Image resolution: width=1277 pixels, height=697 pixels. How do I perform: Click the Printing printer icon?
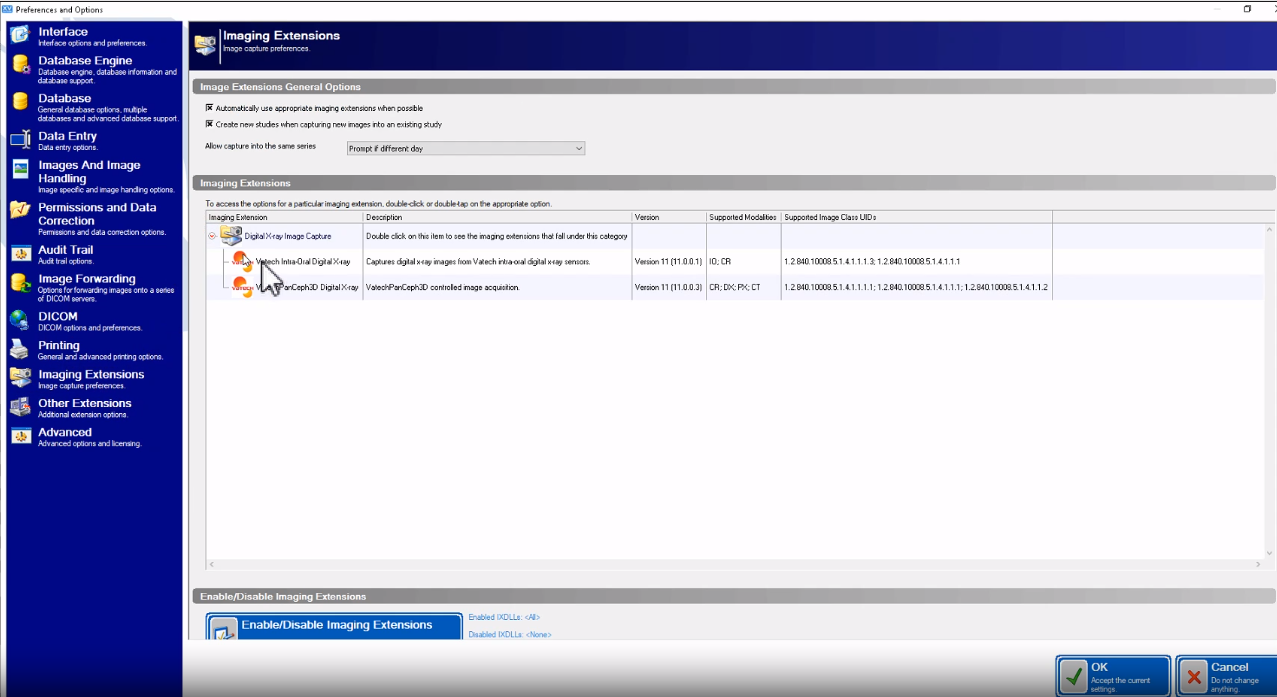tap(20, 349)
